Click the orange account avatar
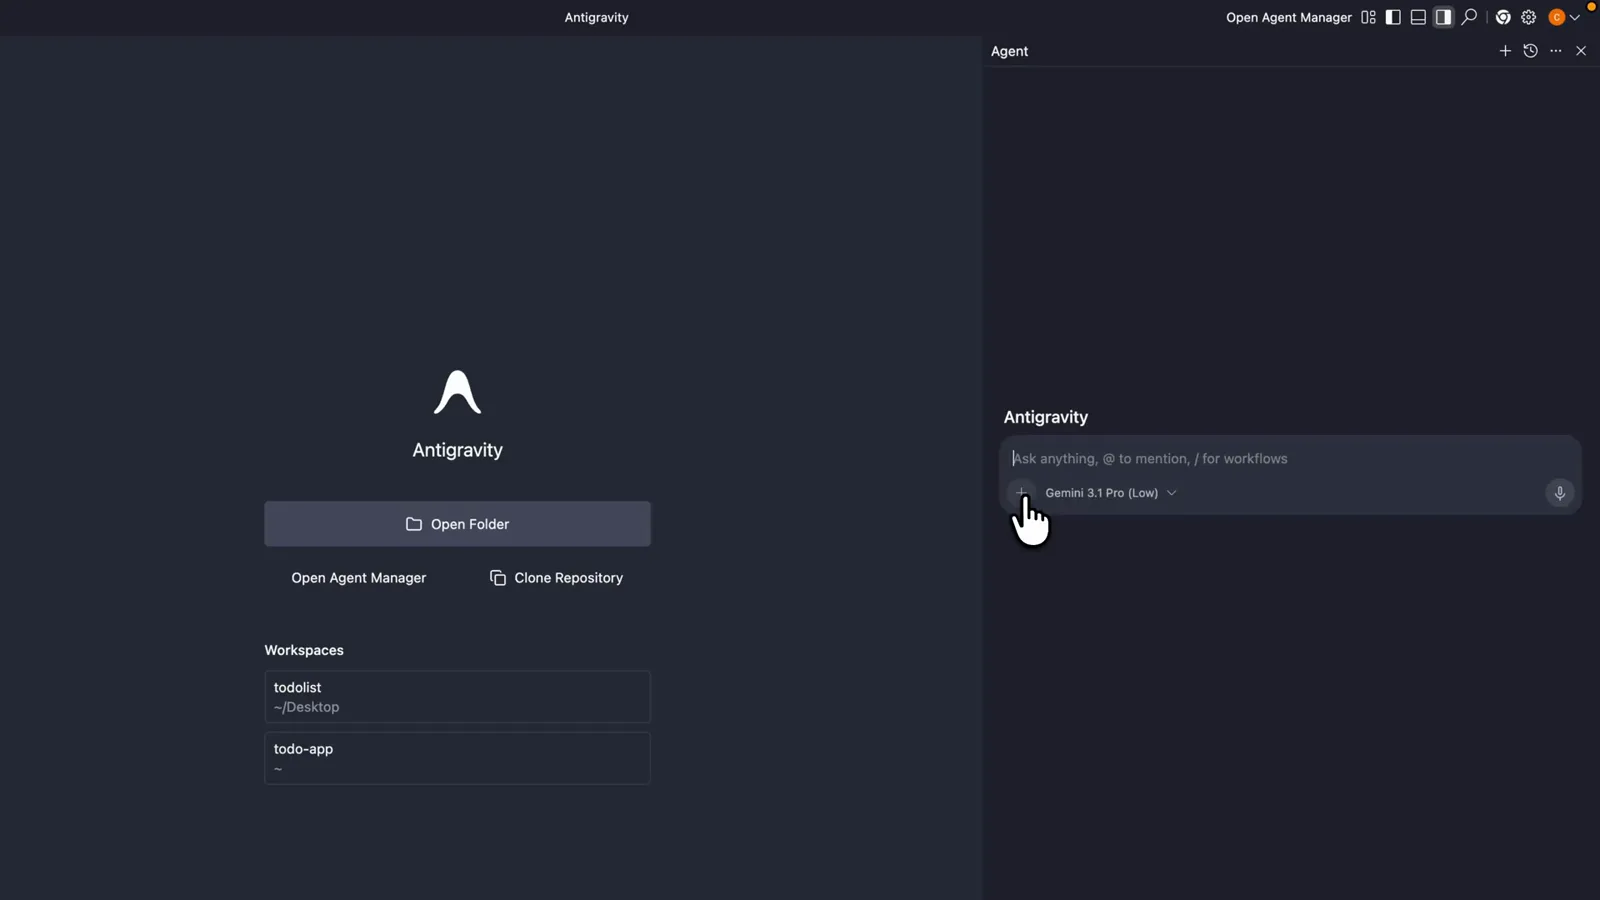 point(1556,17)
